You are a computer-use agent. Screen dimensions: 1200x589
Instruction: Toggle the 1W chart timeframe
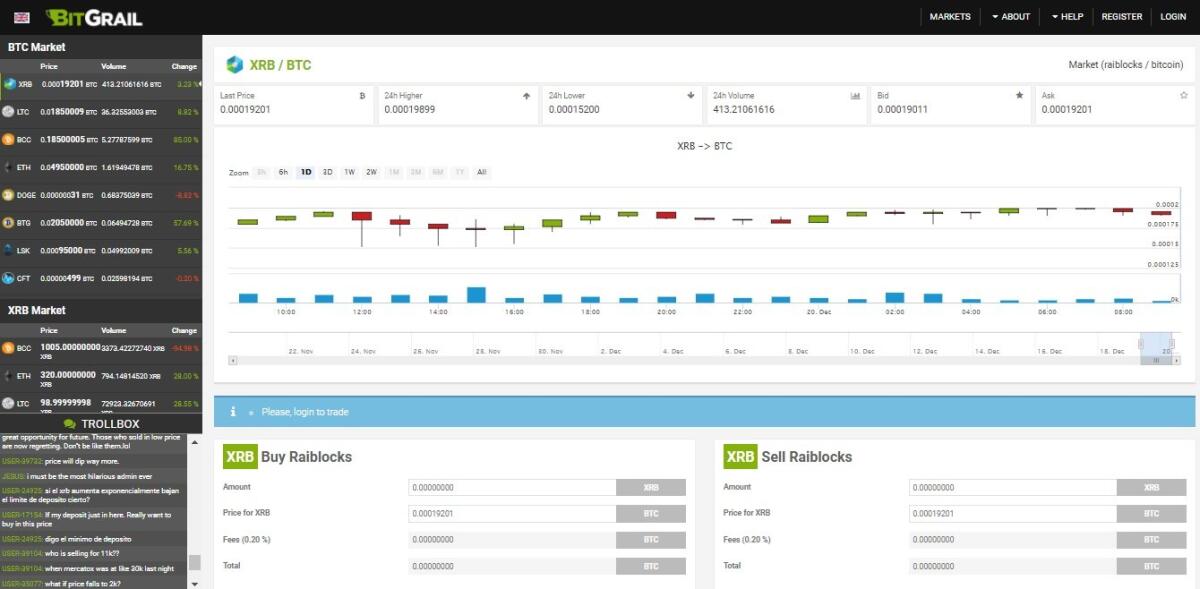(348, 172)
